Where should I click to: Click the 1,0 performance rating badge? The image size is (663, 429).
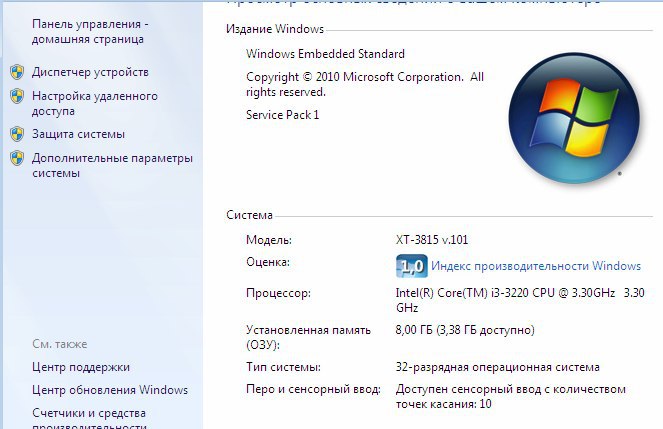(411, 266)
